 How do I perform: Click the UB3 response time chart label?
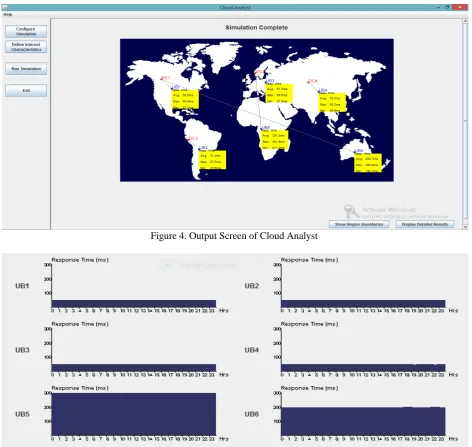pyautogui.click(x=22, y=350)
